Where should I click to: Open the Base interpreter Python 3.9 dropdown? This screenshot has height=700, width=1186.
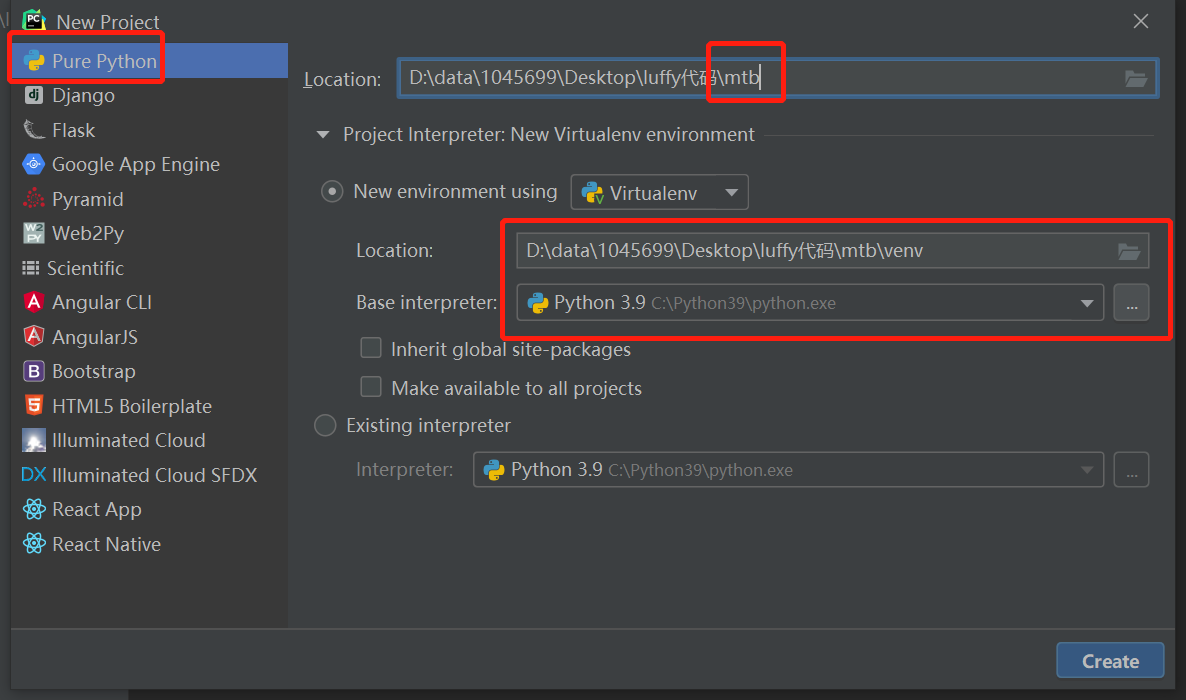tap(1086, 303)
